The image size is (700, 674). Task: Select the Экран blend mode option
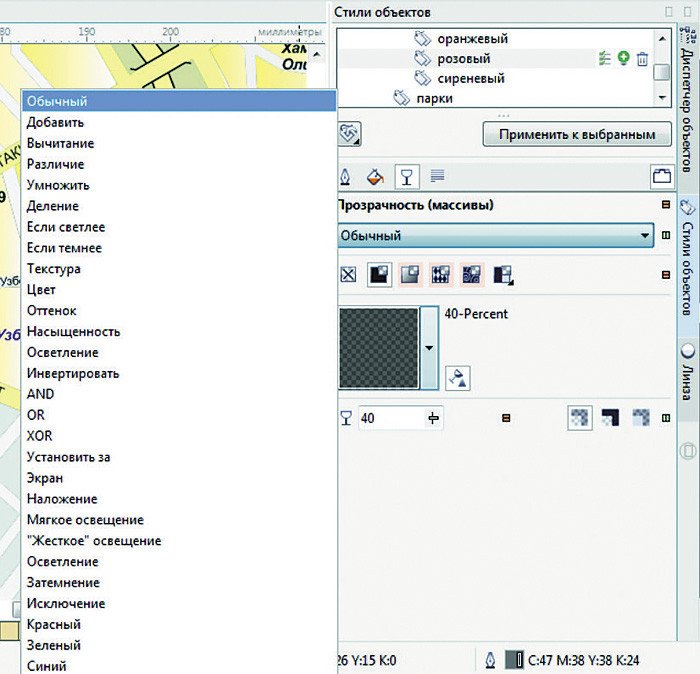coord(45,478)
